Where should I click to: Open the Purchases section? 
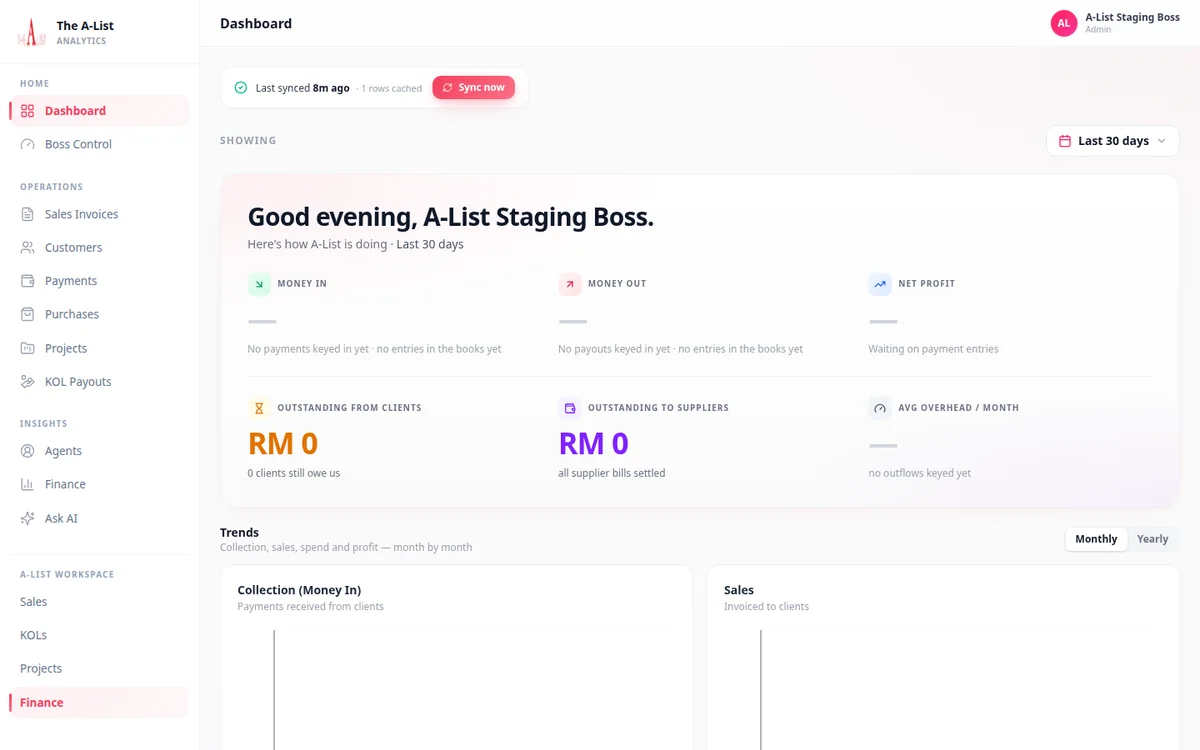99,314
